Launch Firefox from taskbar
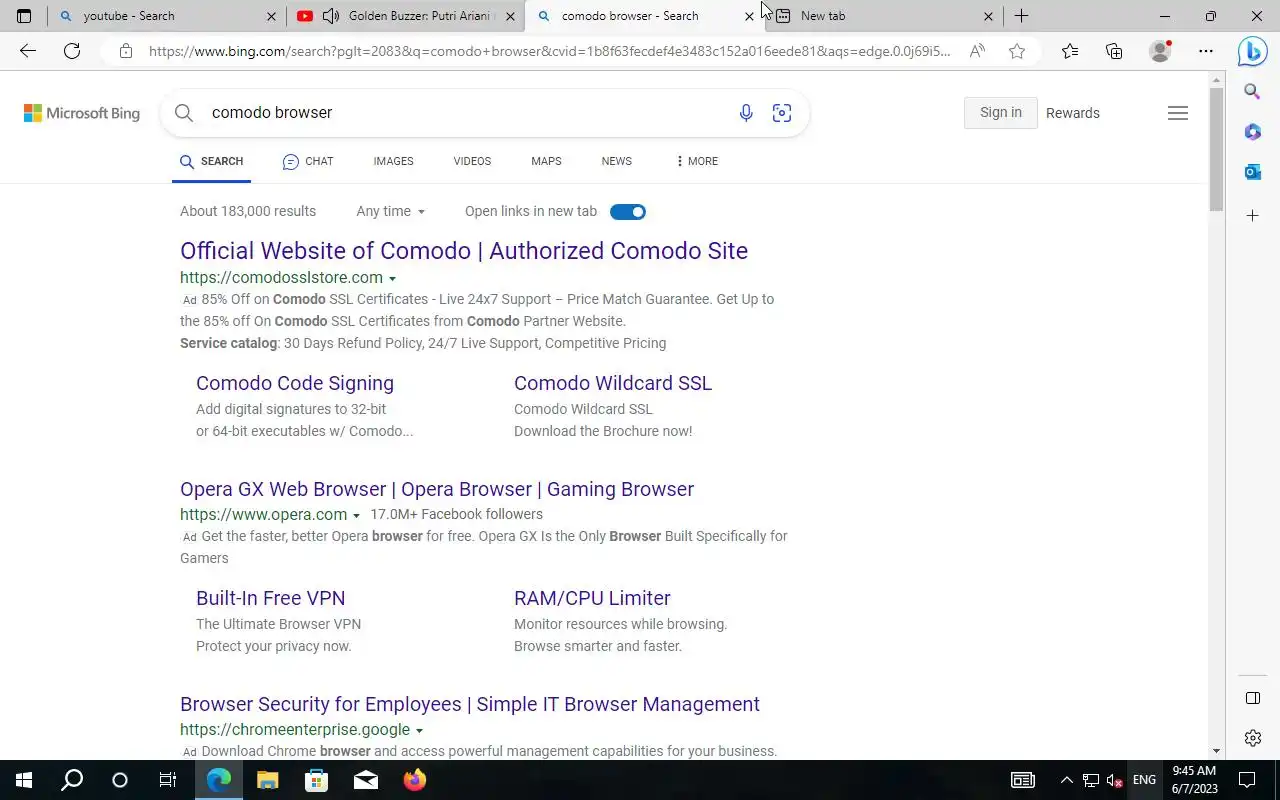 415,780
